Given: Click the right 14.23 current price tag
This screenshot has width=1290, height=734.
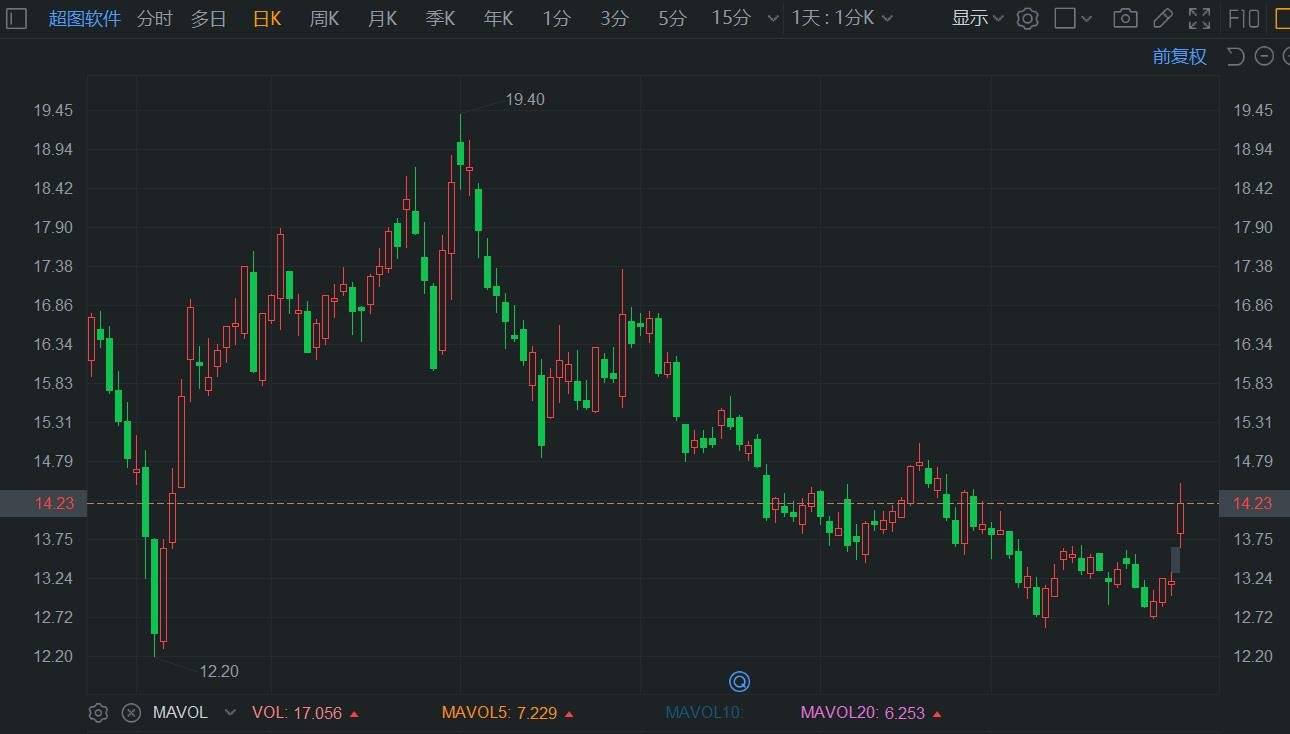Looking at the screenshot, I should [x=1254, y=503].
